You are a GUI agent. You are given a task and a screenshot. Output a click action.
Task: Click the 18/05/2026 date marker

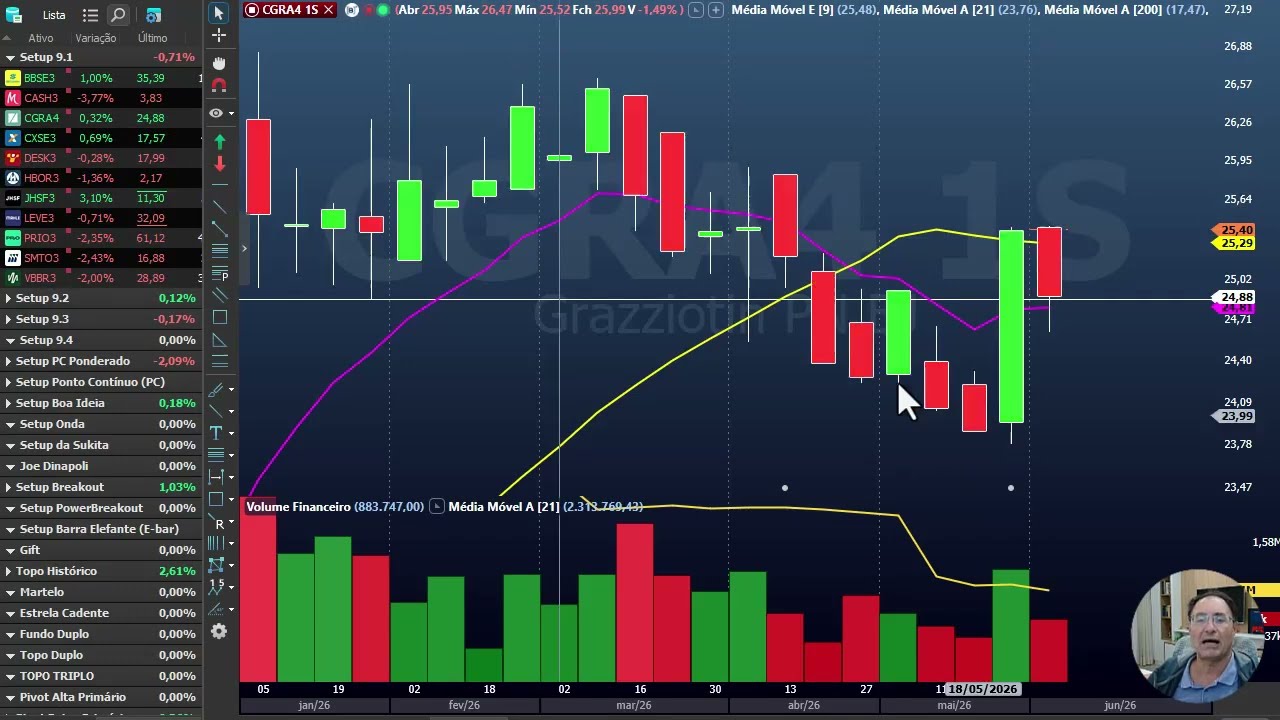(982, 689)
